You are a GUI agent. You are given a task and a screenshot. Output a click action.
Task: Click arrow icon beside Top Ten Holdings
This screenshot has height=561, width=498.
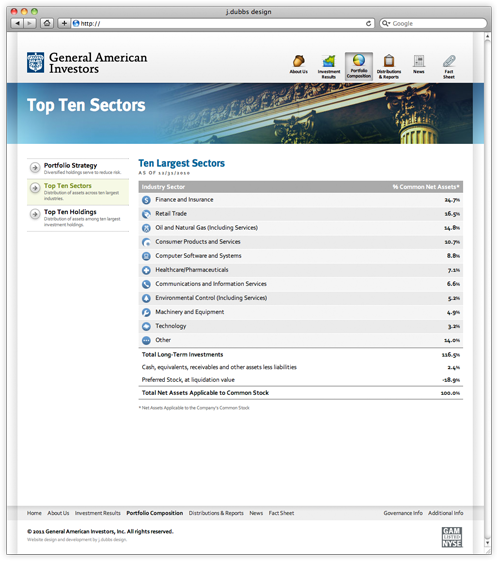click(x=35, y=214)
